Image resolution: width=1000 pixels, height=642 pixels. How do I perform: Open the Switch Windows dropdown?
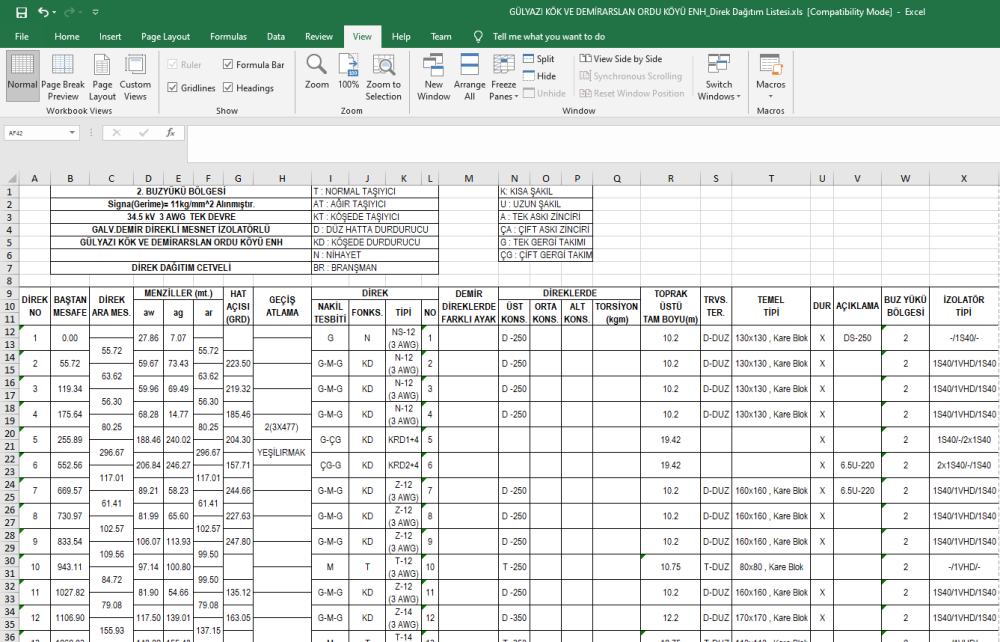click(x=719, y=78)
